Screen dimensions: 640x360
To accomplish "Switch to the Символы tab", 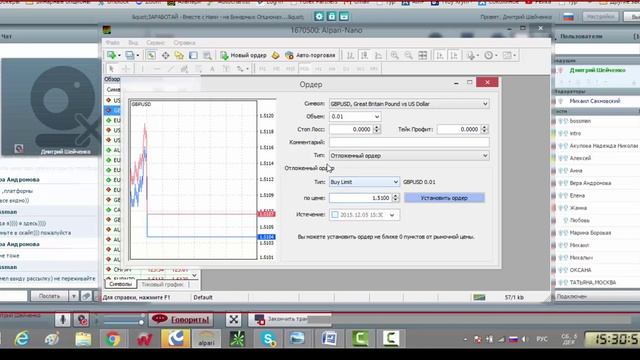I will [120, 284].
